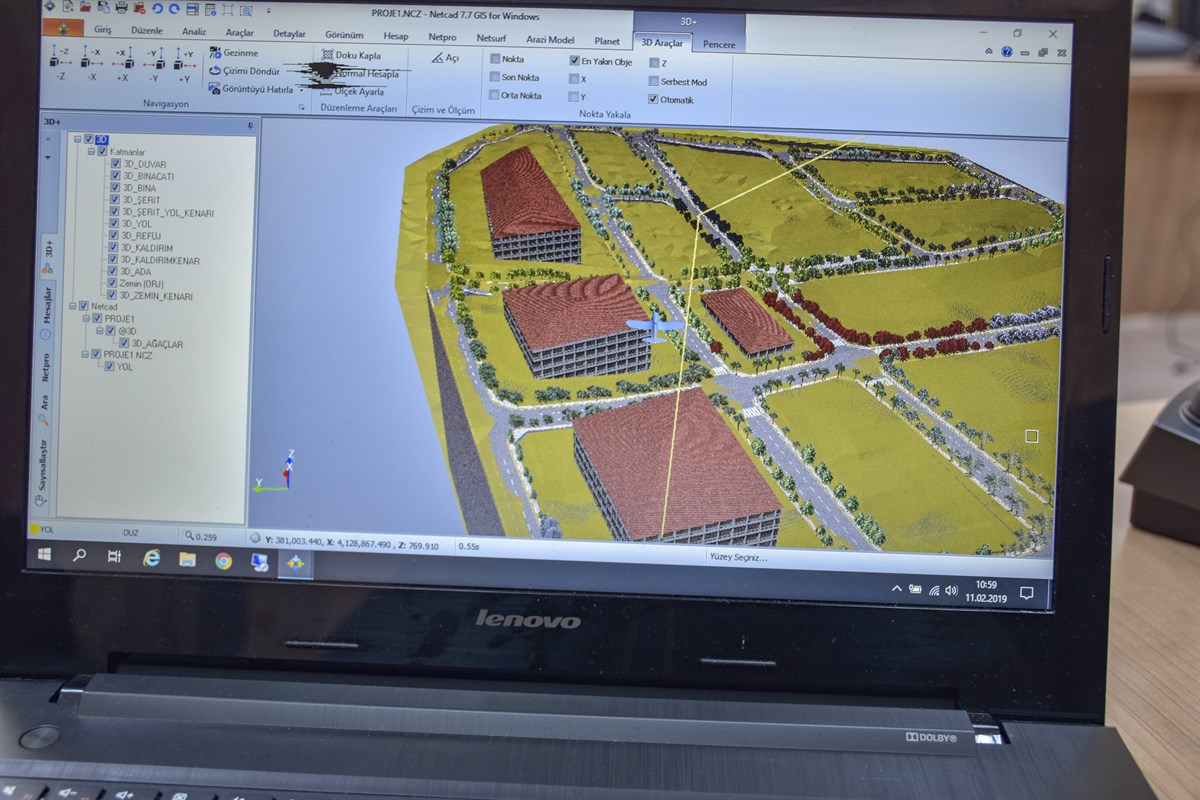Open the Giriş ribbon tab
The width and height of the screenshot is (1200, 800).
(x=103, y=29)
